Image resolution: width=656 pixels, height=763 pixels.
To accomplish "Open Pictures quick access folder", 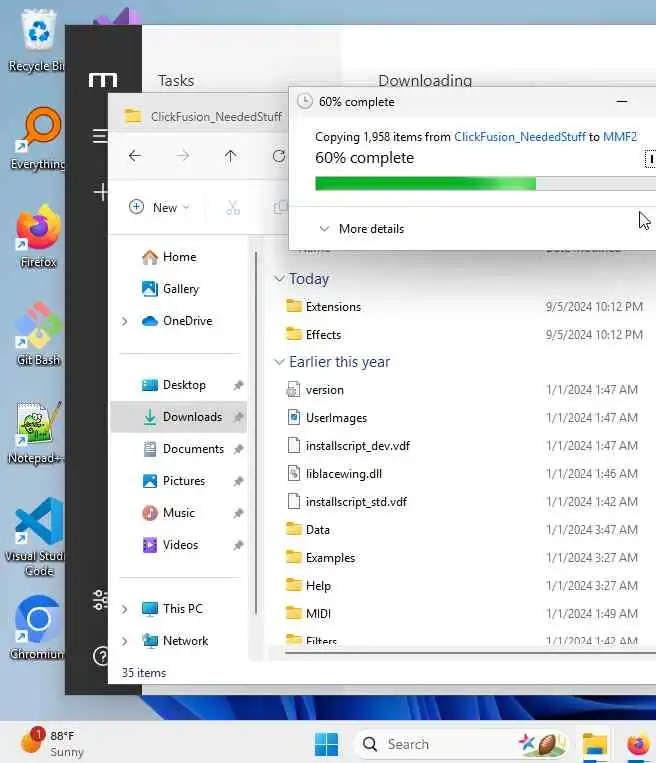I will (179, 481).
